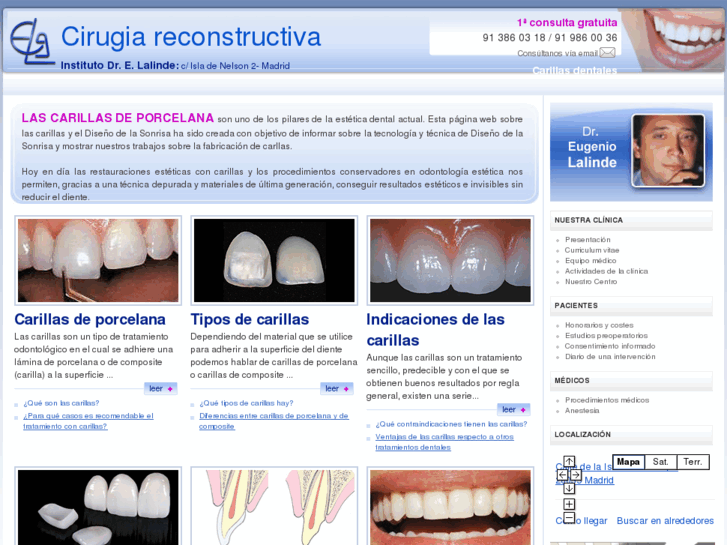Open the front teeth close-up thumbnail
Screen dimensions: 727x545
(450, 260)
